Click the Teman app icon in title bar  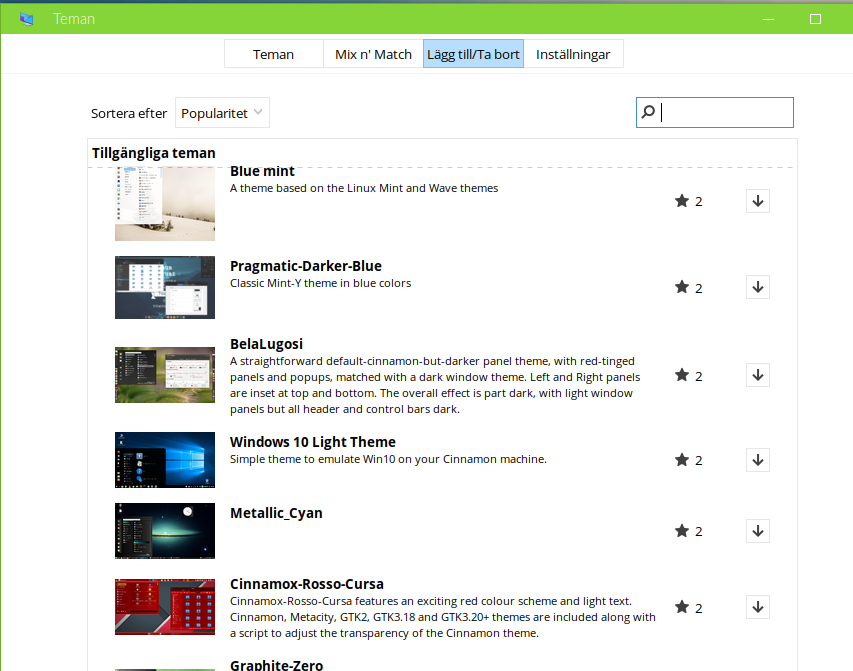26,19
